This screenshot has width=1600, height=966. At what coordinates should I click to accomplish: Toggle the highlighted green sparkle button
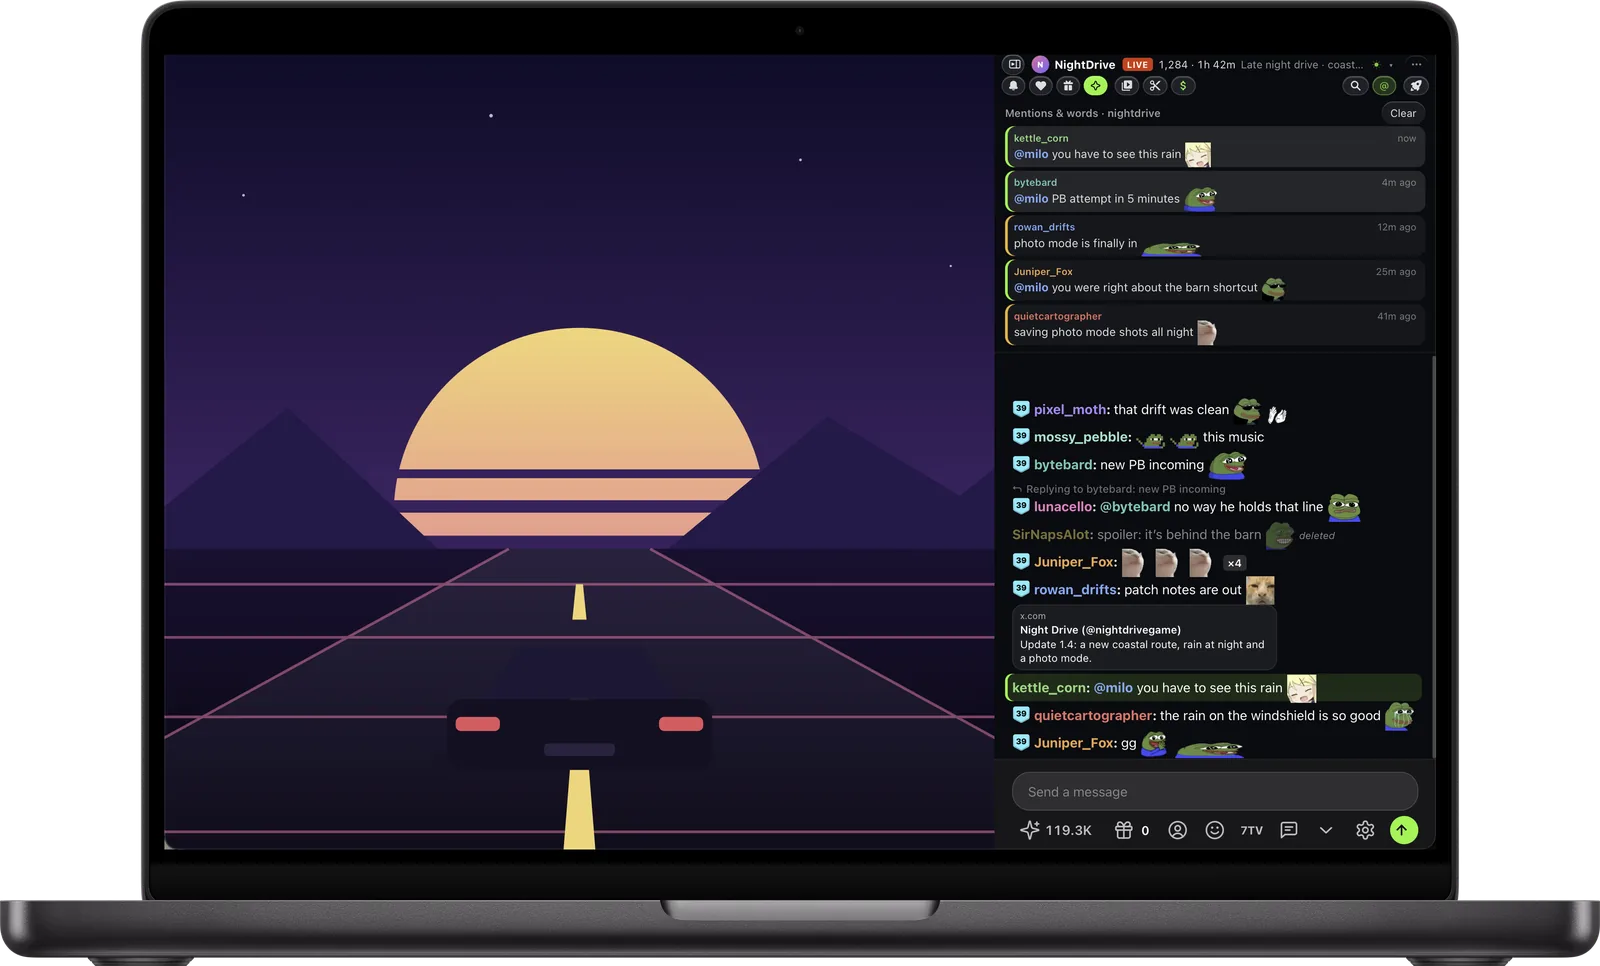coord(1096,86)
